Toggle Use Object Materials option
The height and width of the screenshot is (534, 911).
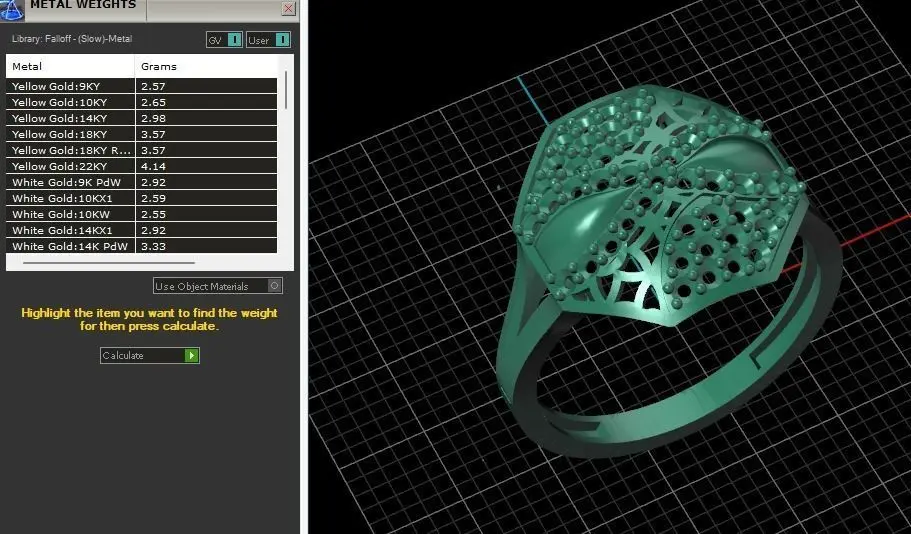218,286
